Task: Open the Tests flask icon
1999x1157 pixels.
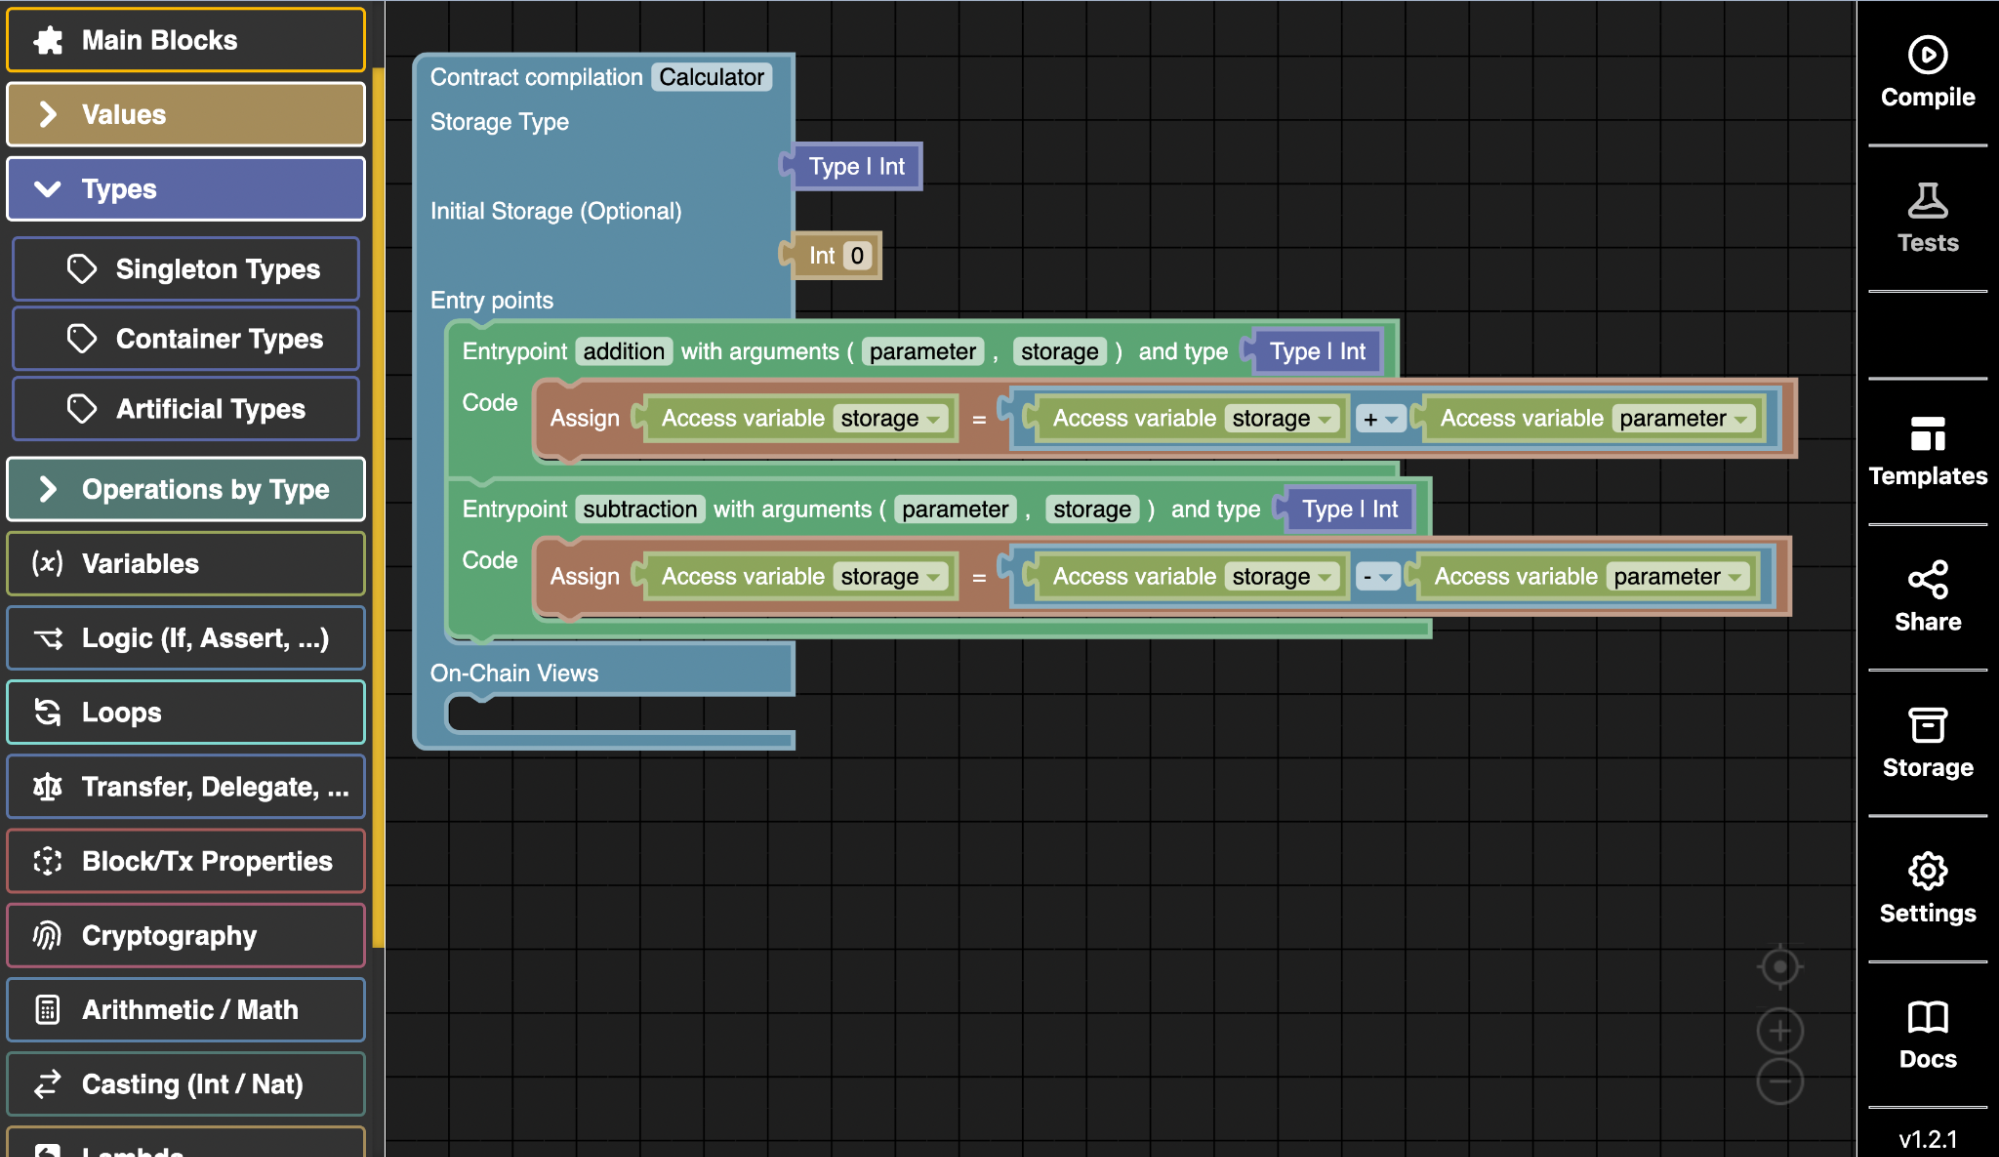Action: [1927, 201]
